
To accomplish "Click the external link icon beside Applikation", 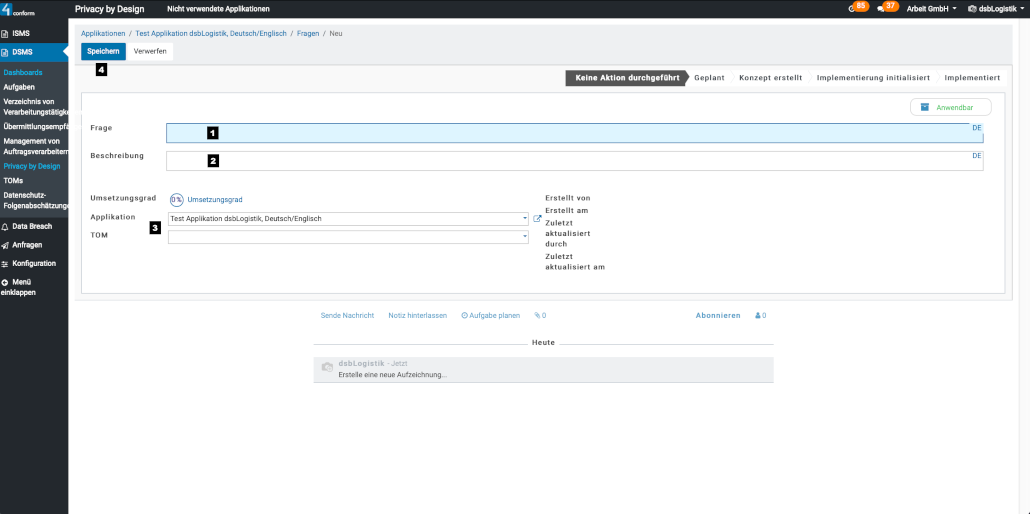I will point(537,218).
